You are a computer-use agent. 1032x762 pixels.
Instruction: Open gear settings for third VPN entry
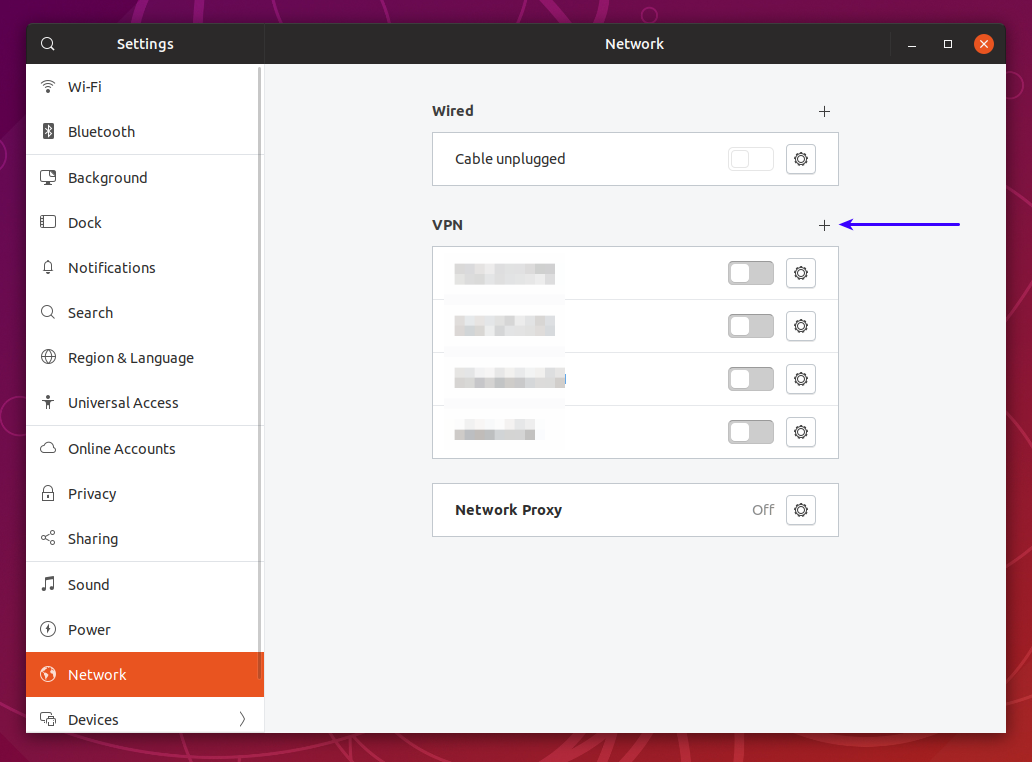(801, 379)
